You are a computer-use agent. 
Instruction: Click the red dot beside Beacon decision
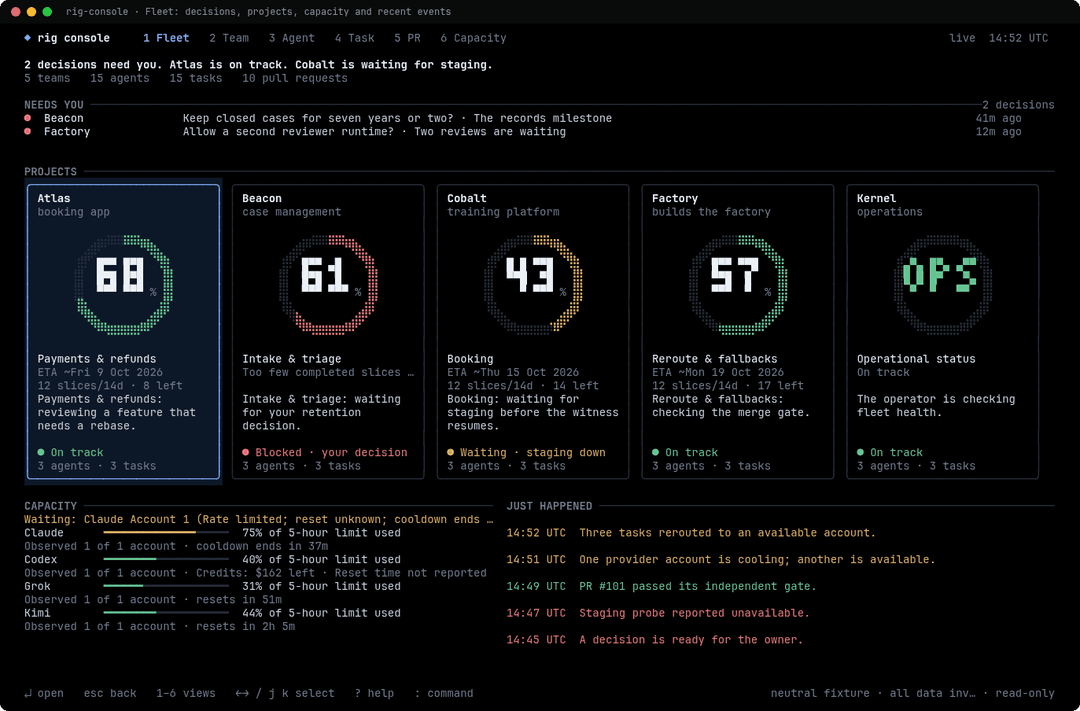[x=28, y=118]
